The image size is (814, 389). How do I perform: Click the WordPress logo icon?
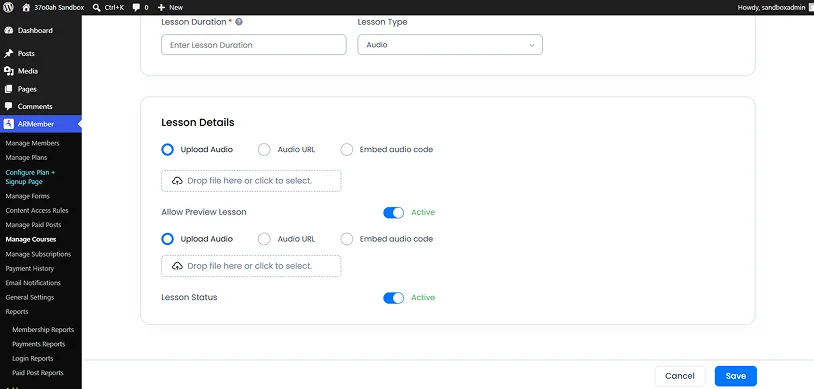tap(8, 7)
